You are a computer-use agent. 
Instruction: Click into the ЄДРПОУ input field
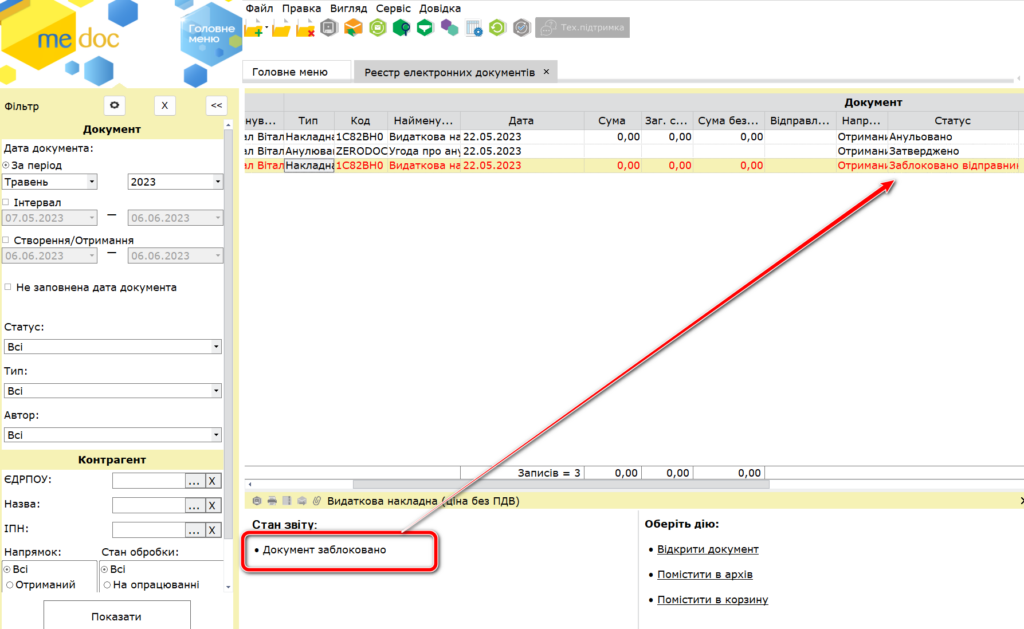tap(148, 481)
